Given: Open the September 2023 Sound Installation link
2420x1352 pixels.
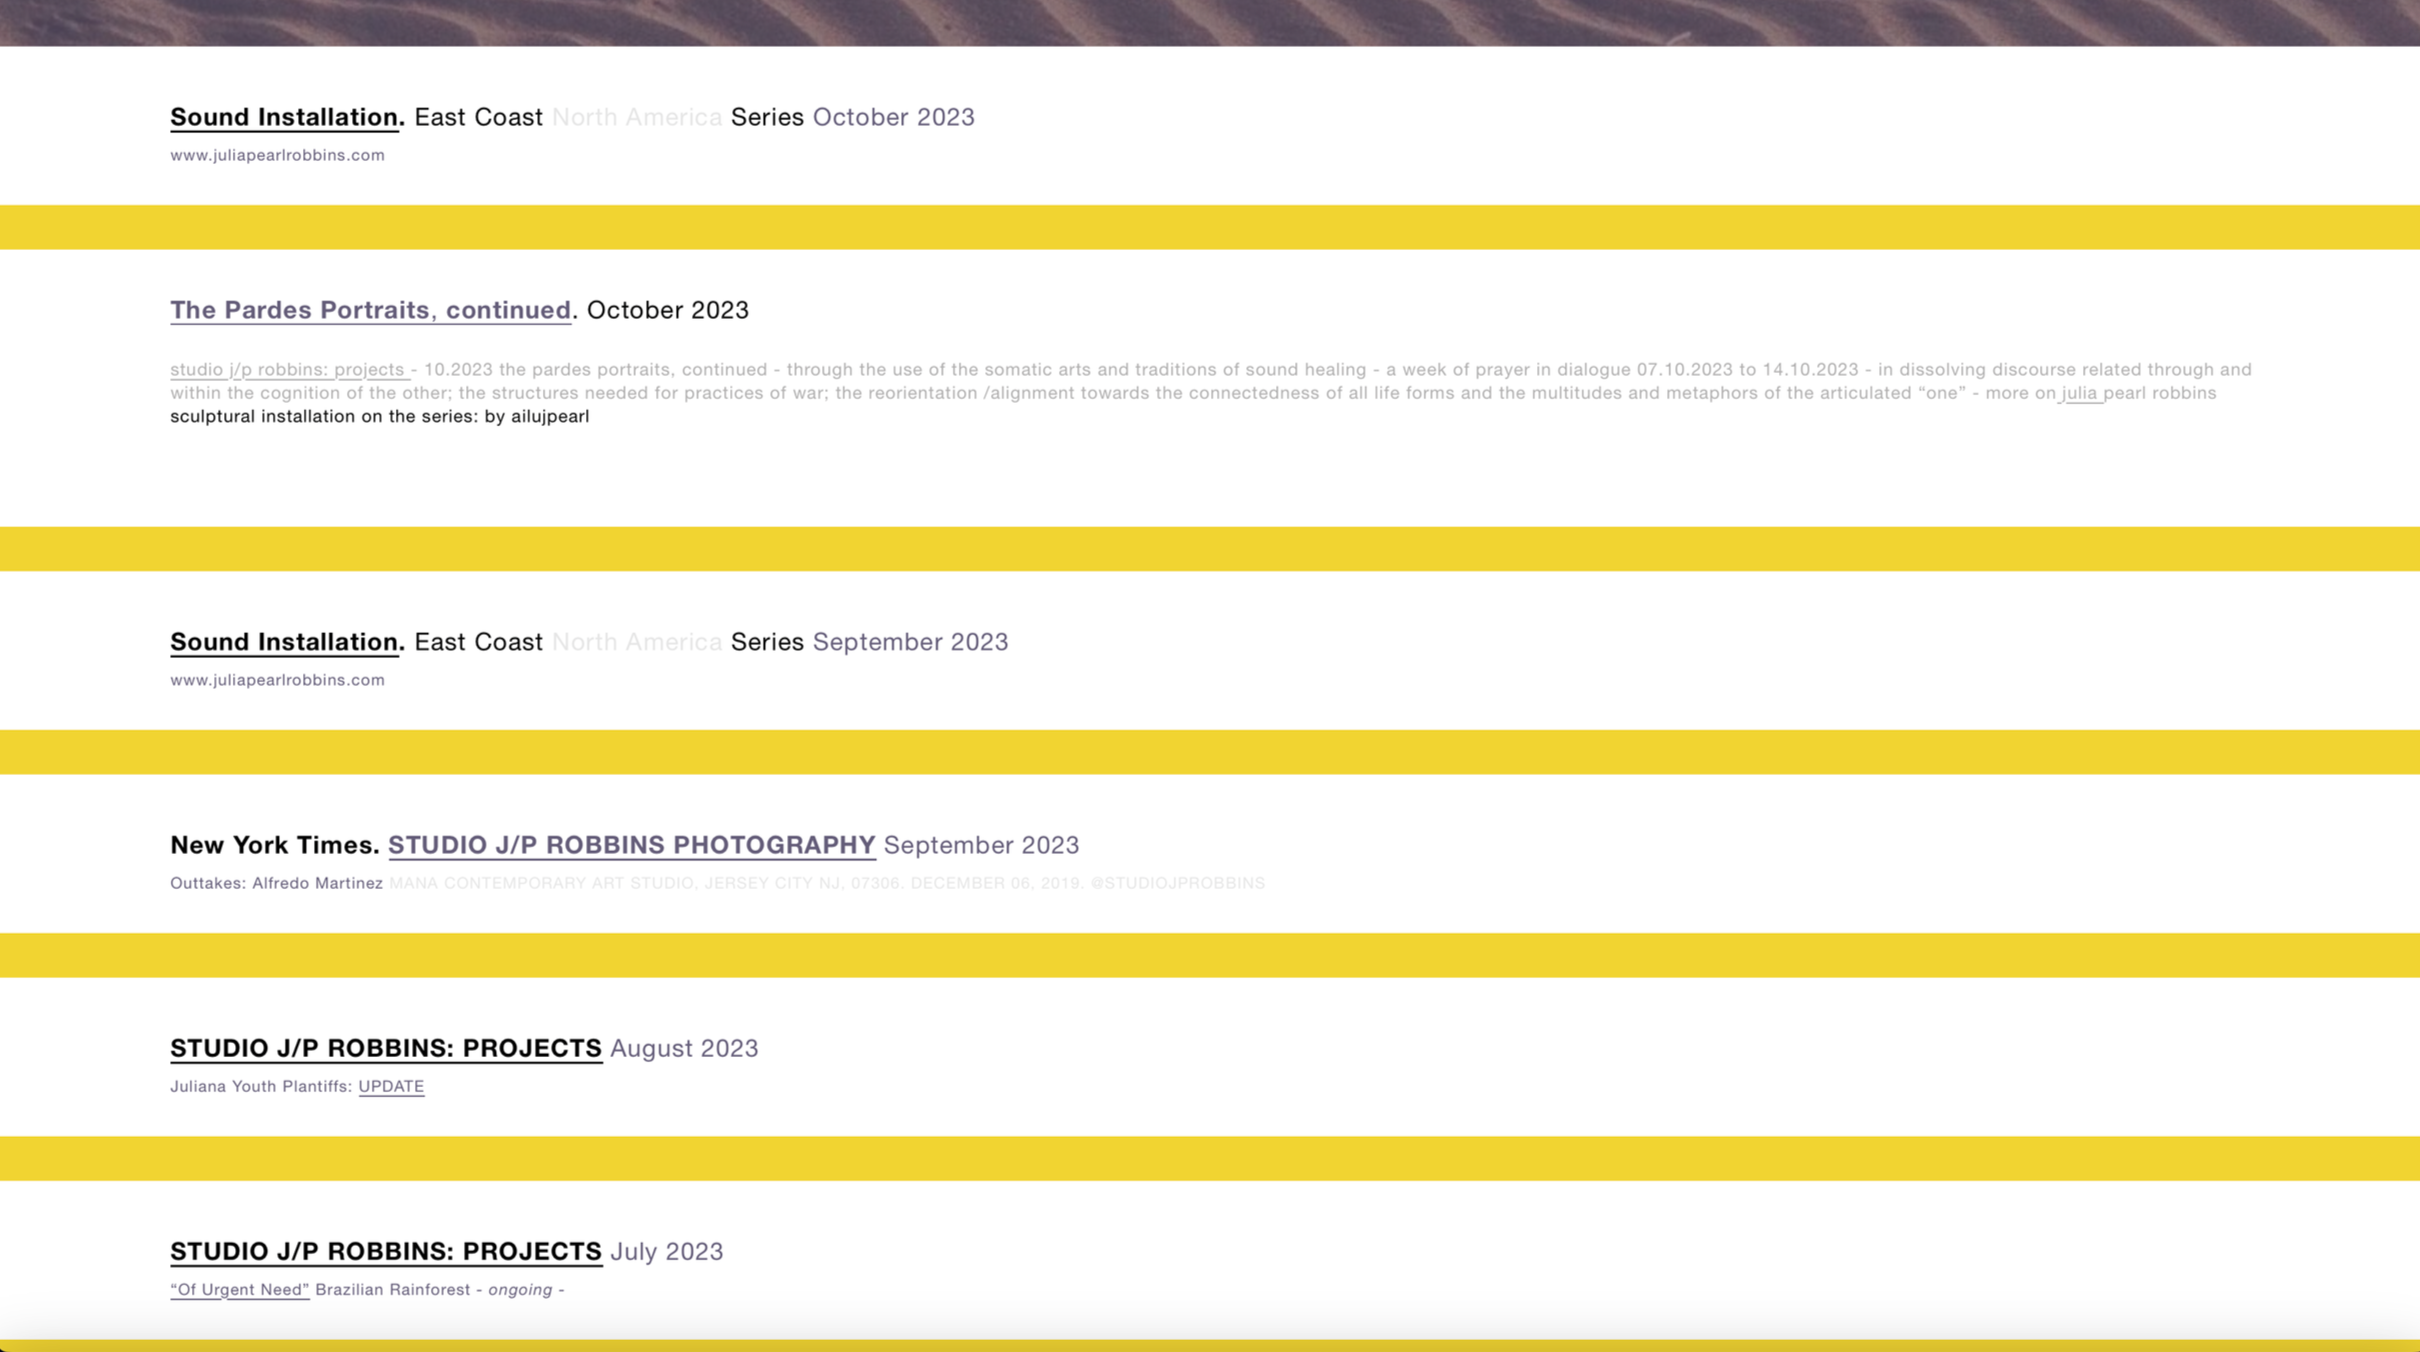Looking at the screenshot, I should coord(285,642).
